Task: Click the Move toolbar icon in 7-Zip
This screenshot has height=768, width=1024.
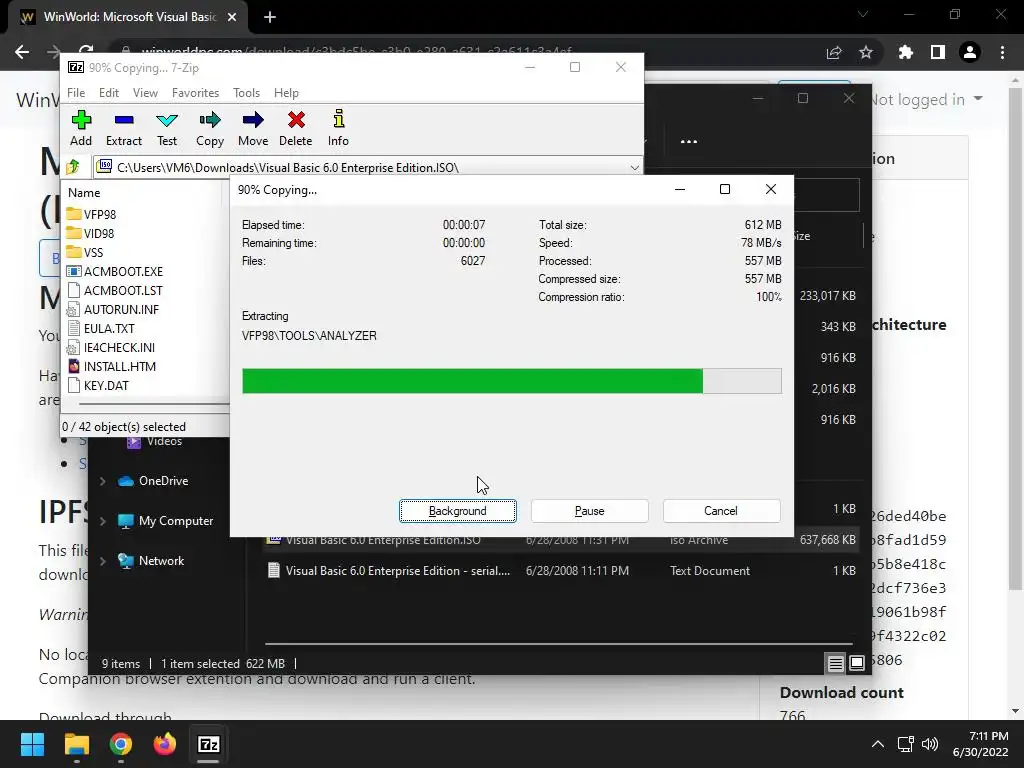Action: (253, 128)
